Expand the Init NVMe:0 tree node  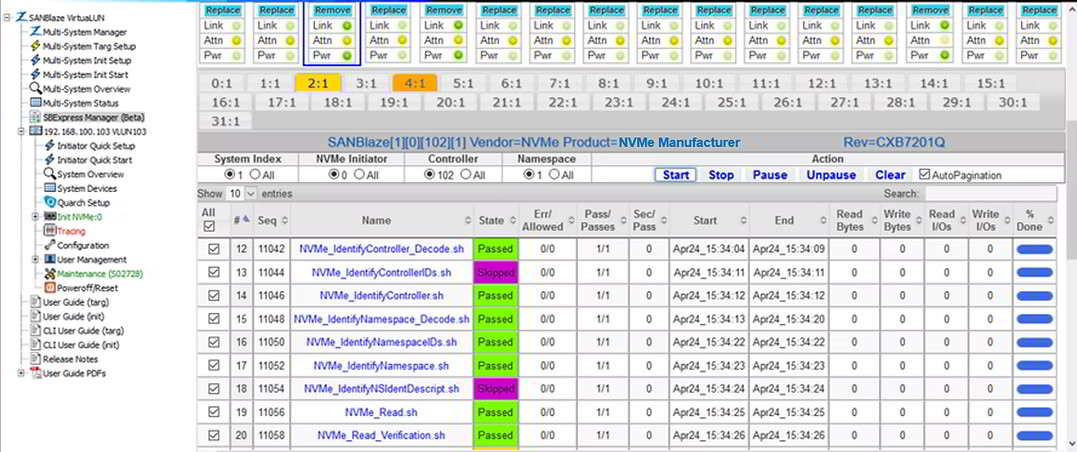pyautogui.click(x=36, y=217)
